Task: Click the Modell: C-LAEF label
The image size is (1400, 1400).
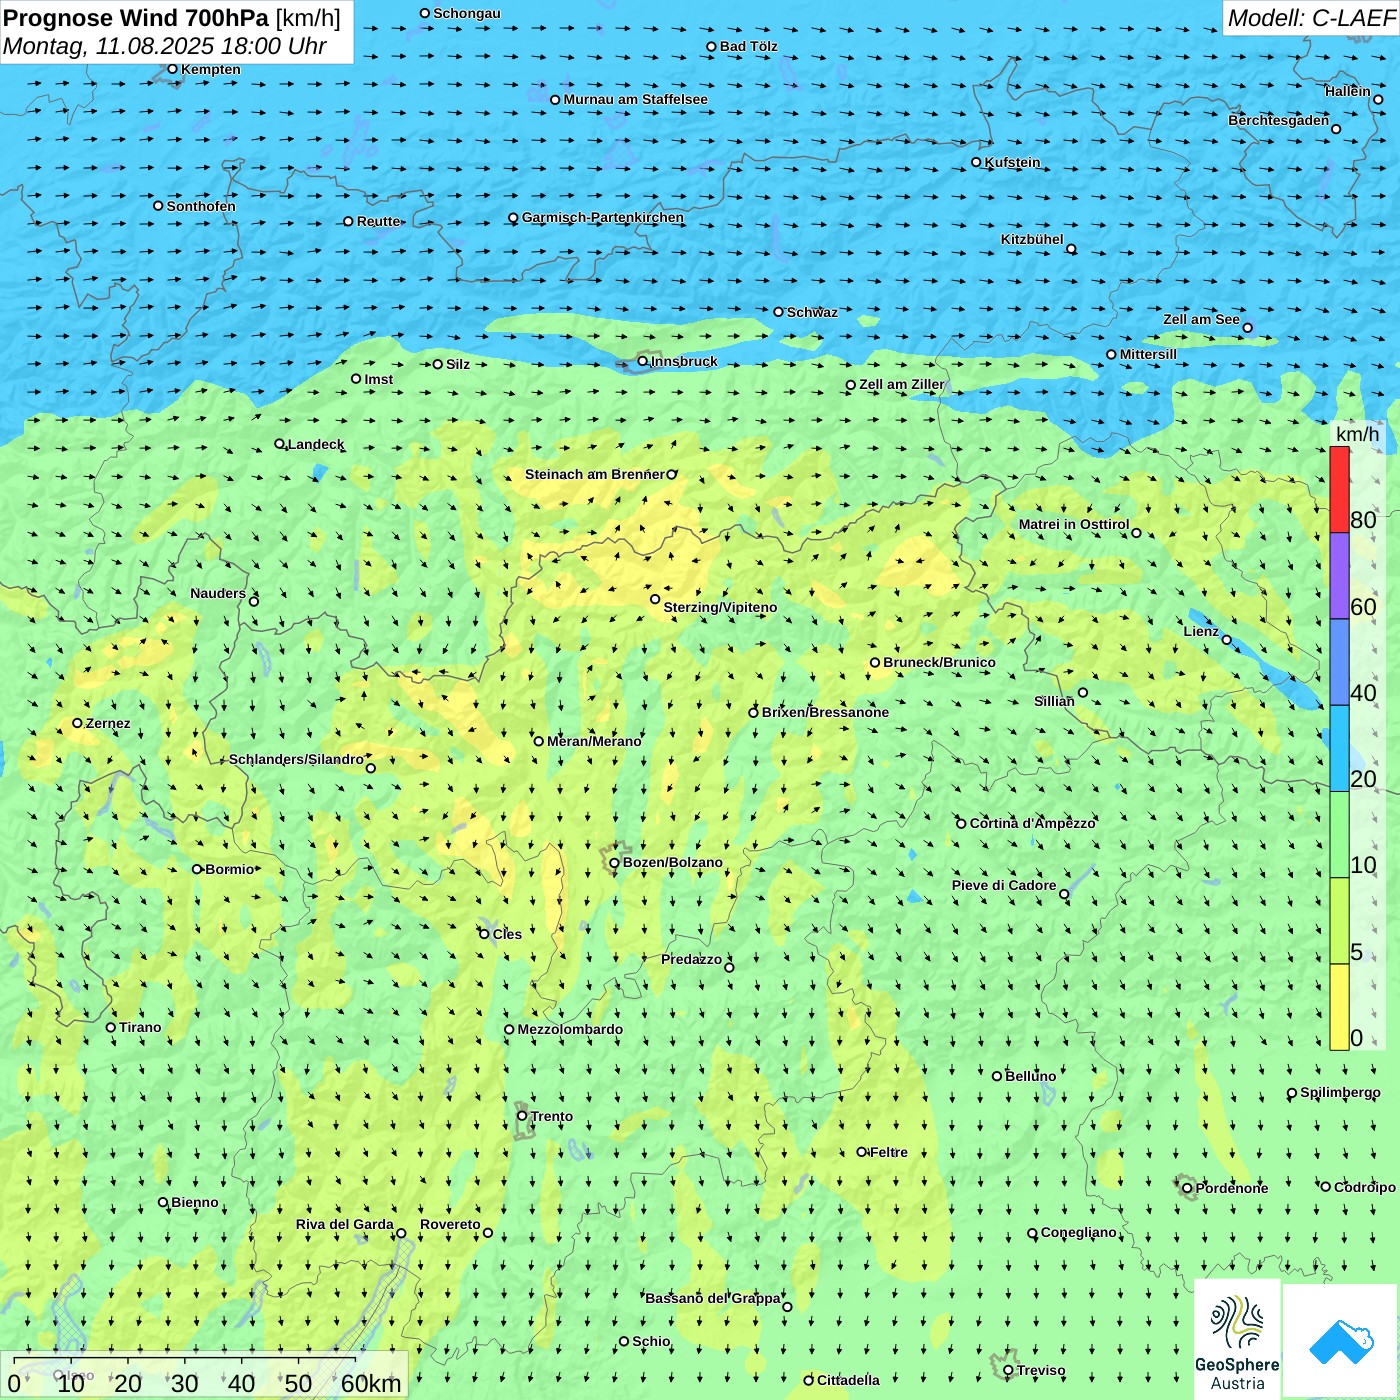Action: pyautogui.click(x=1311, y=18)
